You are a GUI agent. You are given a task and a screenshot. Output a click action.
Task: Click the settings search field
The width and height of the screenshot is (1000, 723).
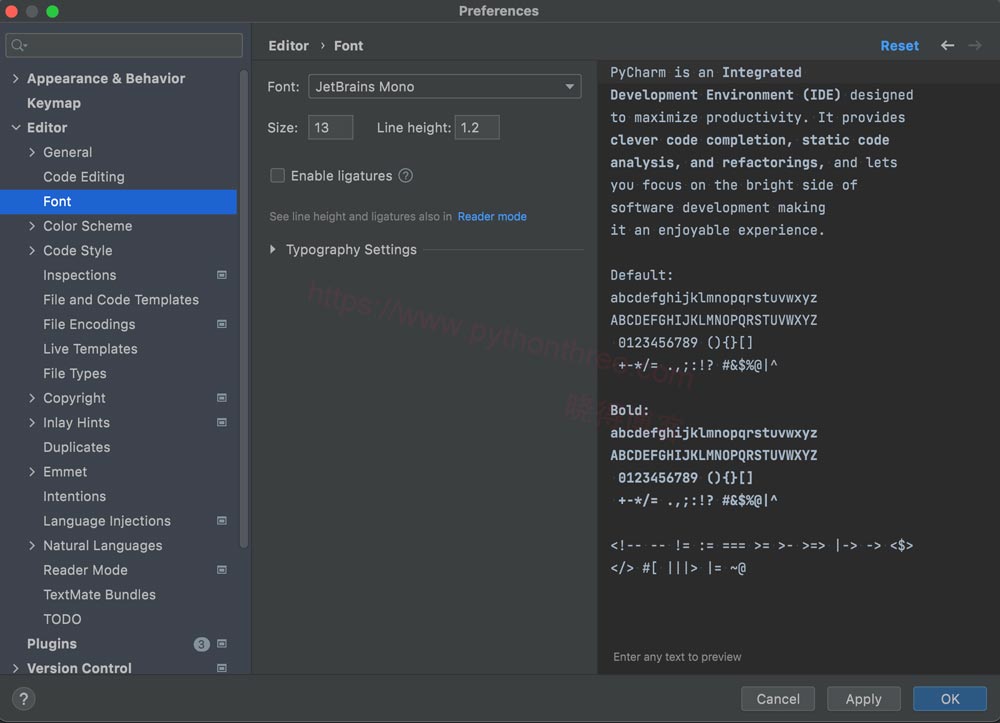pos(124,45)
